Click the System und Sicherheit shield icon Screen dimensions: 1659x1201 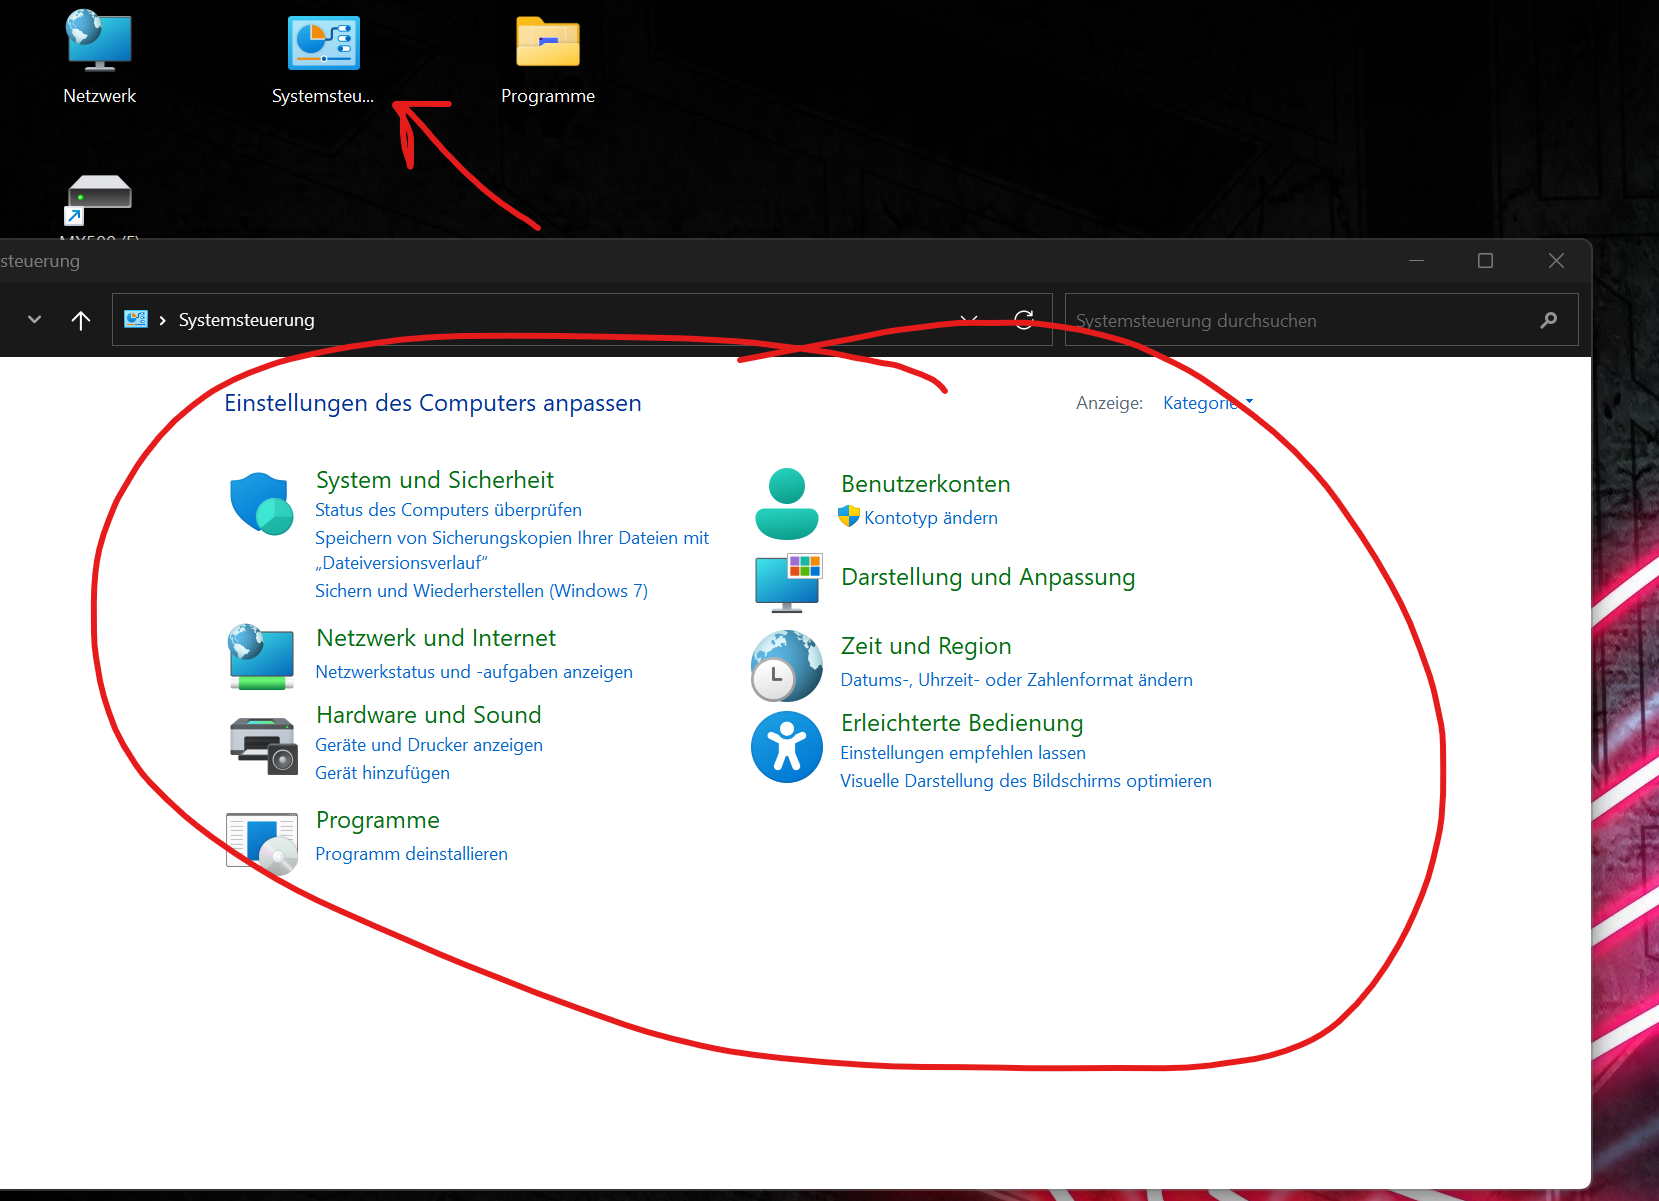(x=261, y=504)
